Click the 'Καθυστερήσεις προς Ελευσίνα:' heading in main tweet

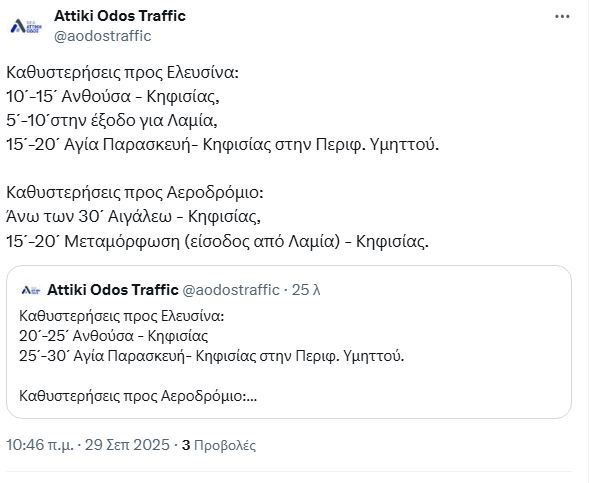point(123,74)
